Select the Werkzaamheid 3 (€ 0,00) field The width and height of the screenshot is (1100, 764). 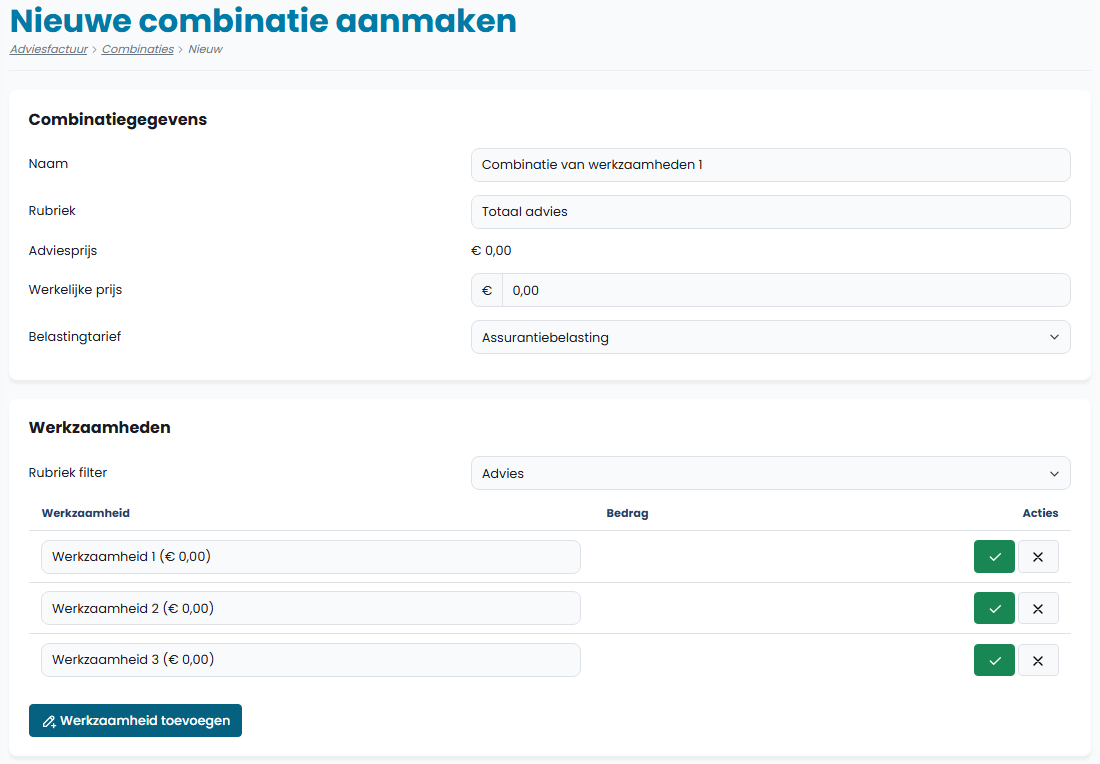311,660
